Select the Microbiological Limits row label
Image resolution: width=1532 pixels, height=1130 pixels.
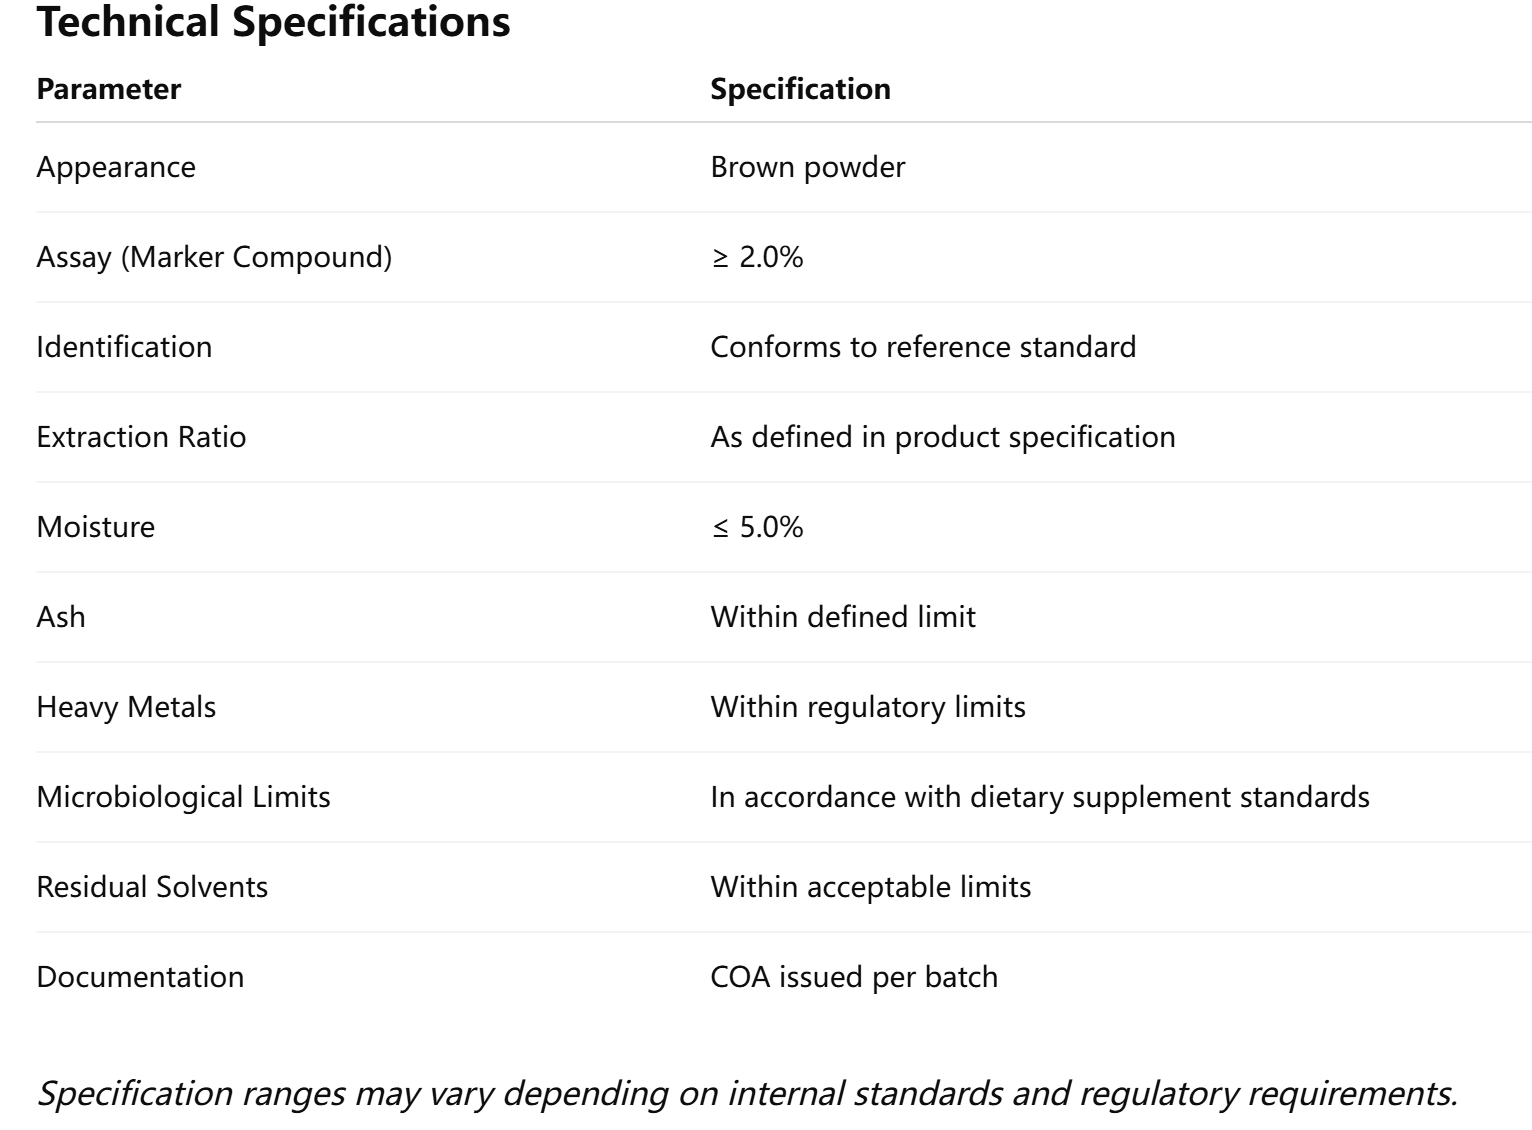click(x=183, y=797)
